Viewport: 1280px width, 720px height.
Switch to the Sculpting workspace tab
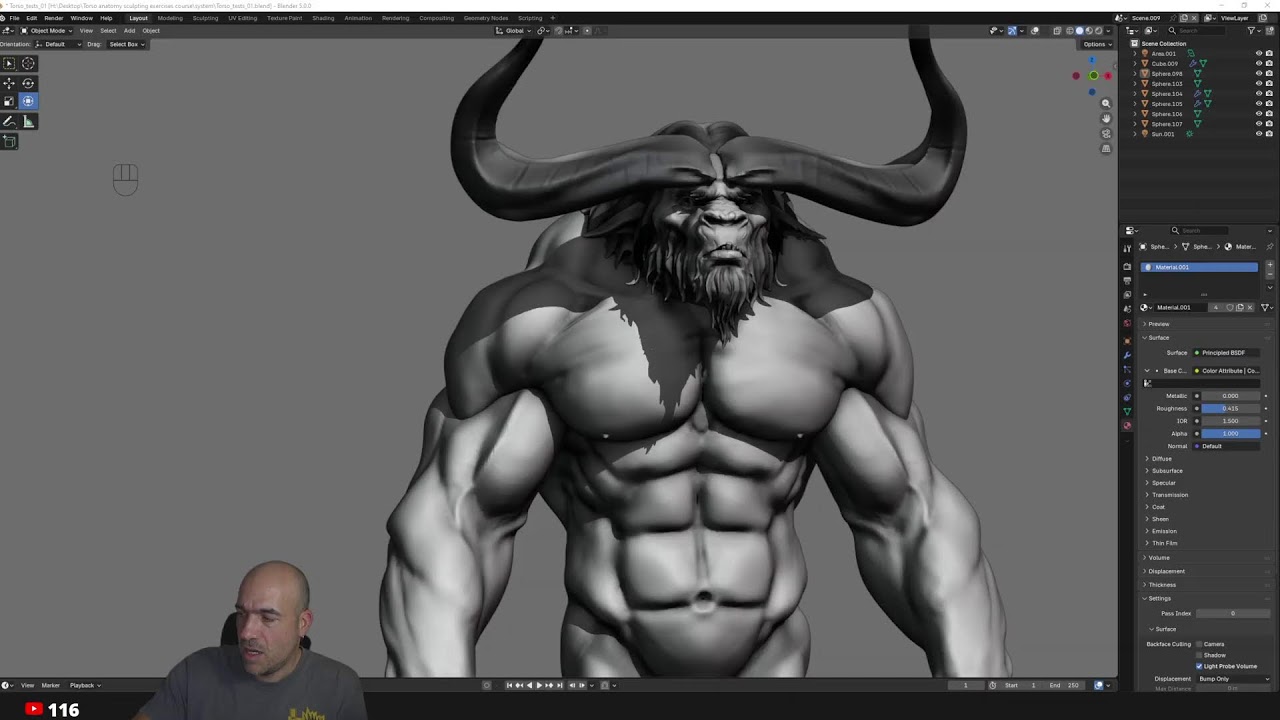click(205, 18)
